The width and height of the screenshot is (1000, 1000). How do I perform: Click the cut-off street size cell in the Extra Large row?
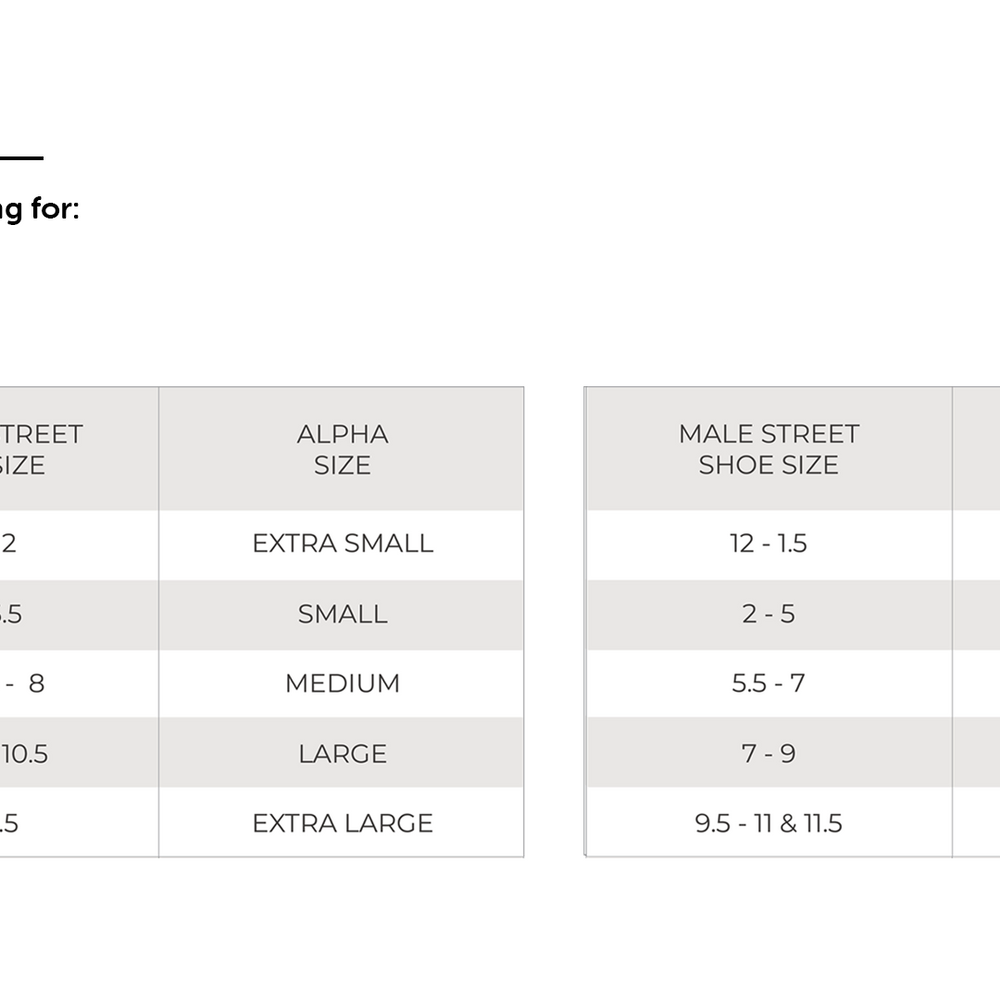(79, 823)
